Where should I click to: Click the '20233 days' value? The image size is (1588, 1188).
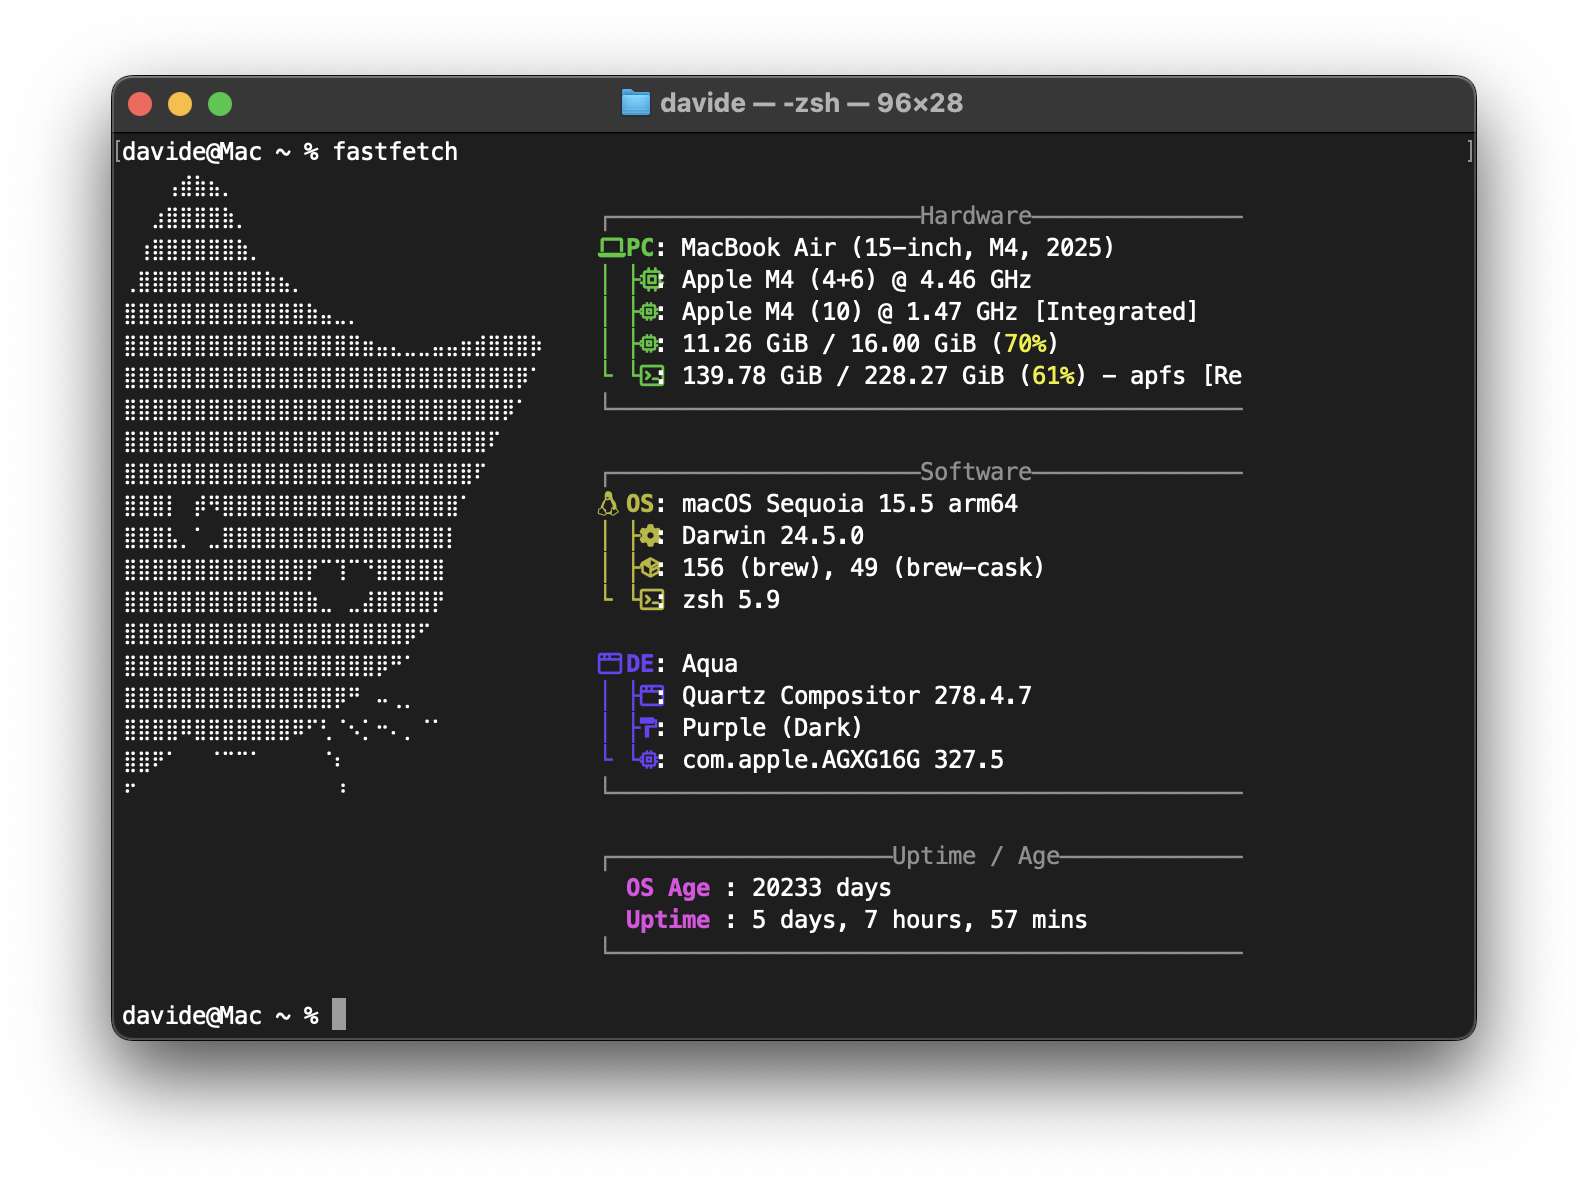(x=822, y=888)
